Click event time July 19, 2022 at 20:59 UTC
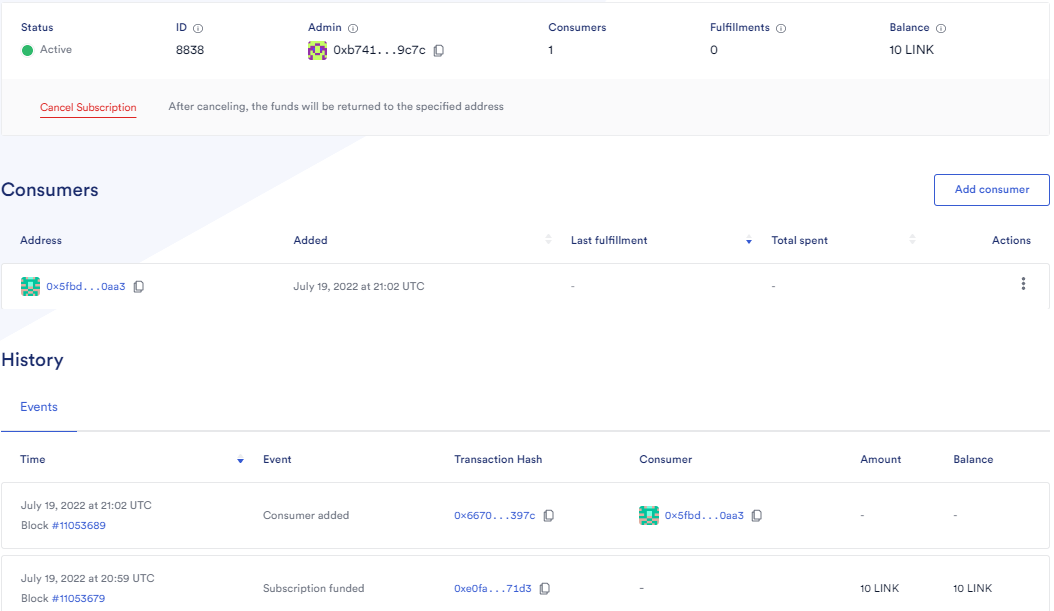 87,579
